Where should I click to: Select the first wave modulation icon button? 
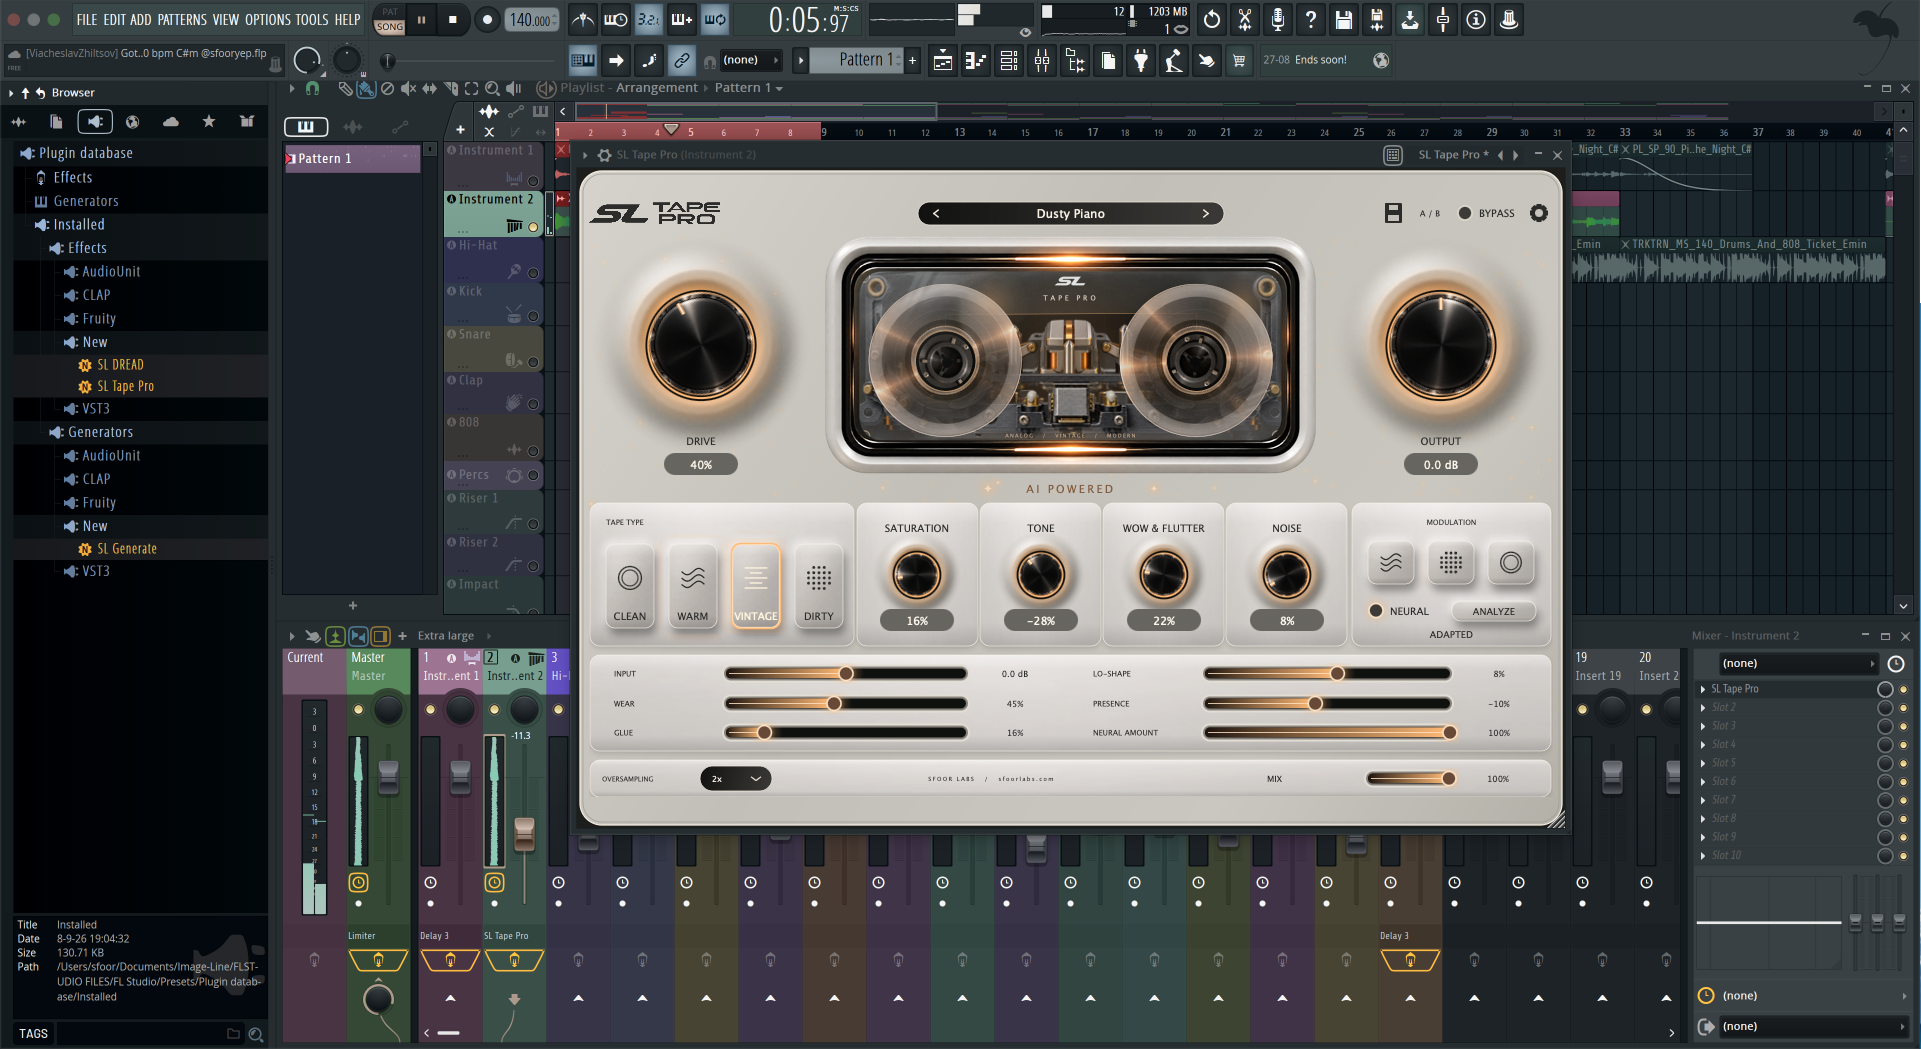point(1391,563)
